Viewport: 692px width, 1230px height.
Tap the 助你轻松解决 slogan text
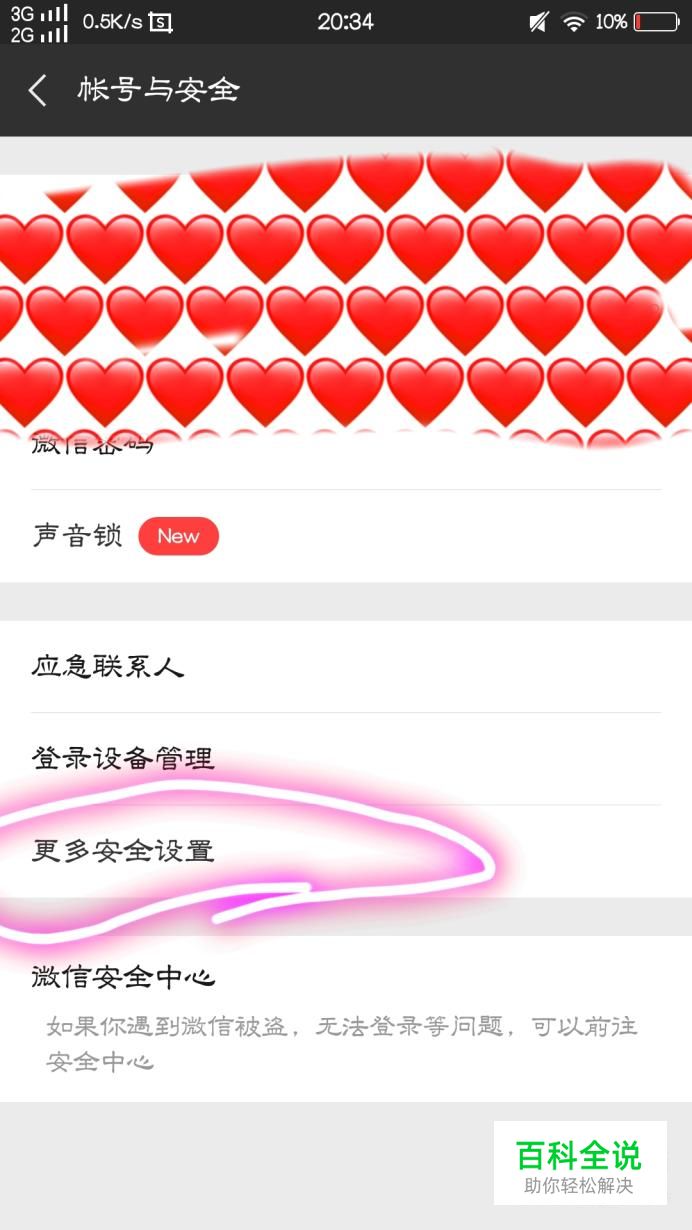pos(579,1187)
